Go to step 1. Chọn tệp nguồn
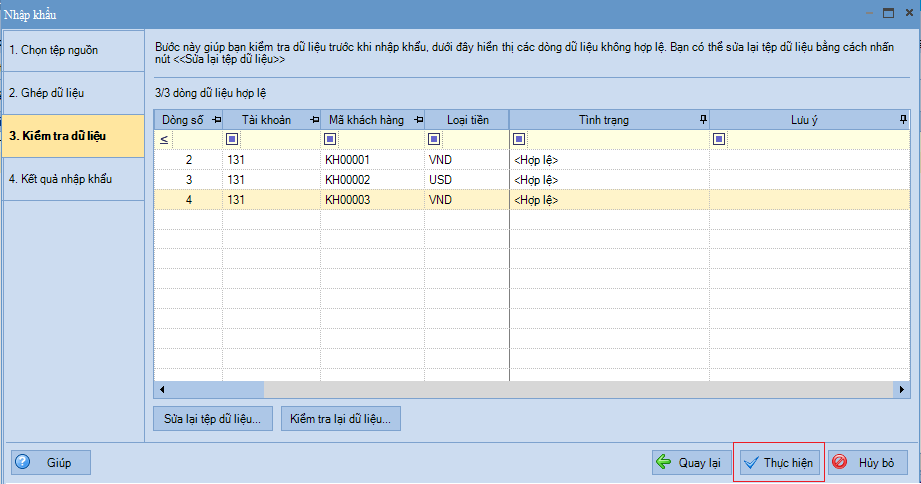The image size is (921, 484). tap(73, 51)
